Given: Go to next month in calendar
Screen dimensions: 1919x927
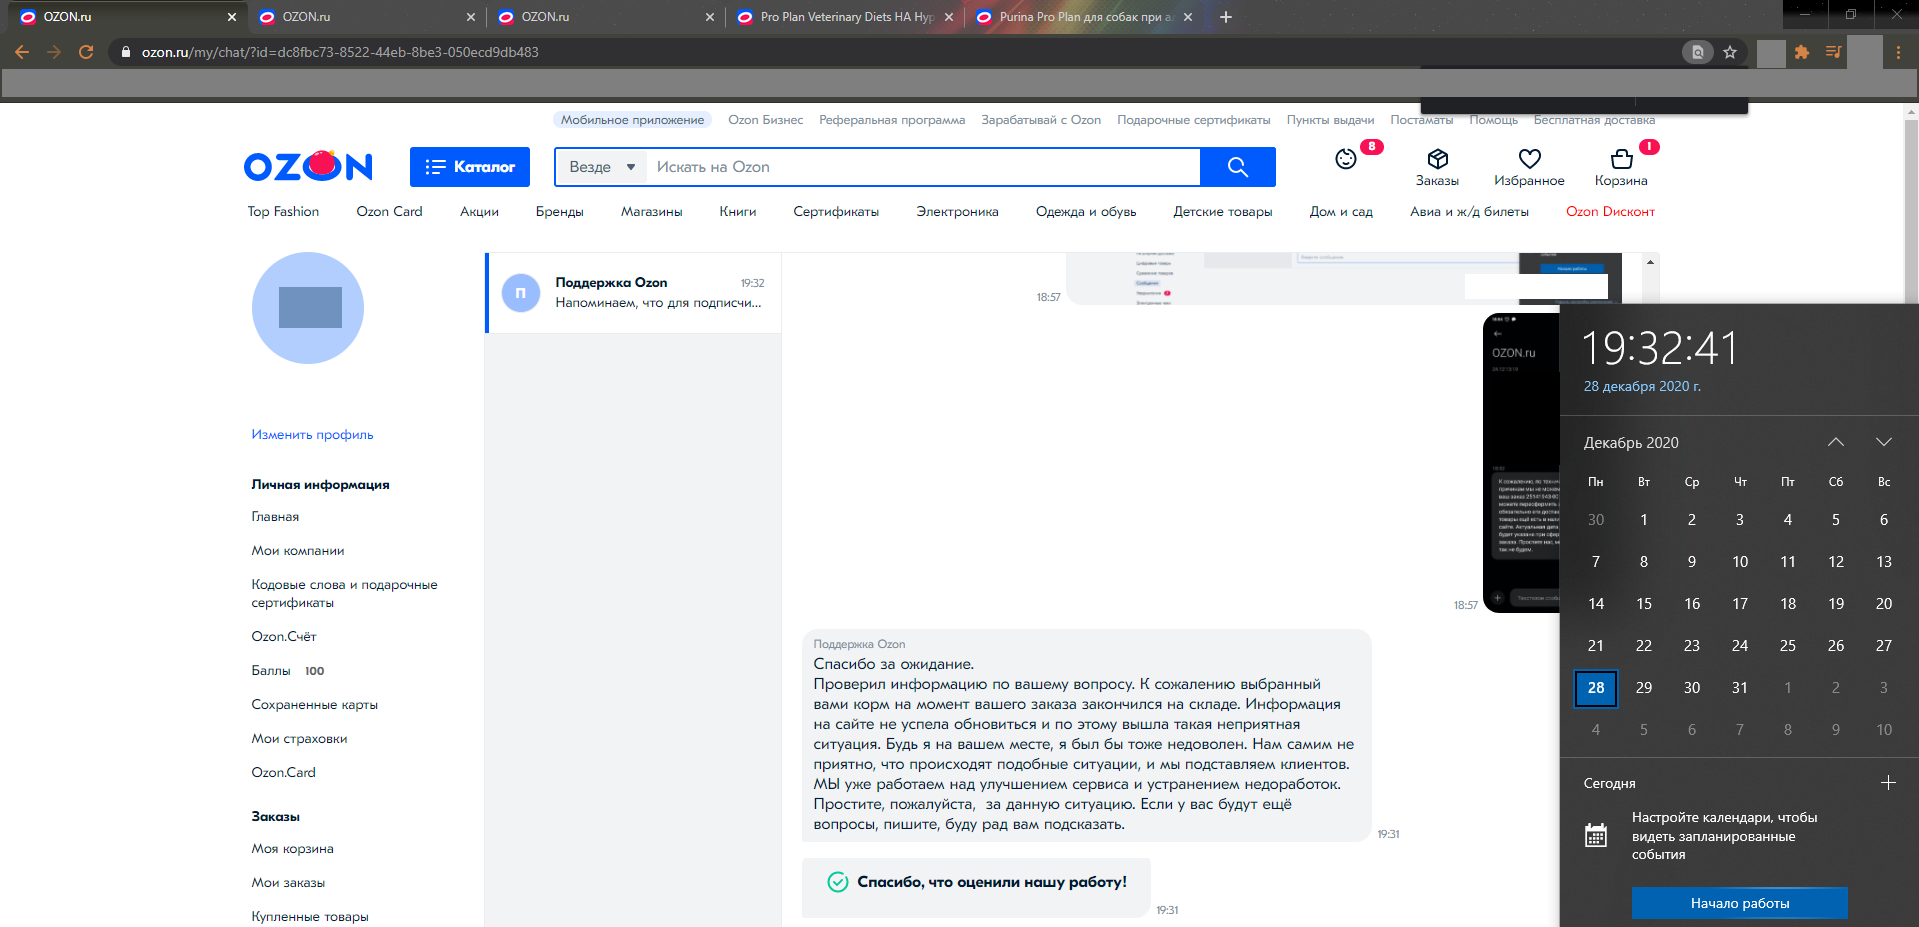Looking at the screenshot, I should tap(1884, 442).
